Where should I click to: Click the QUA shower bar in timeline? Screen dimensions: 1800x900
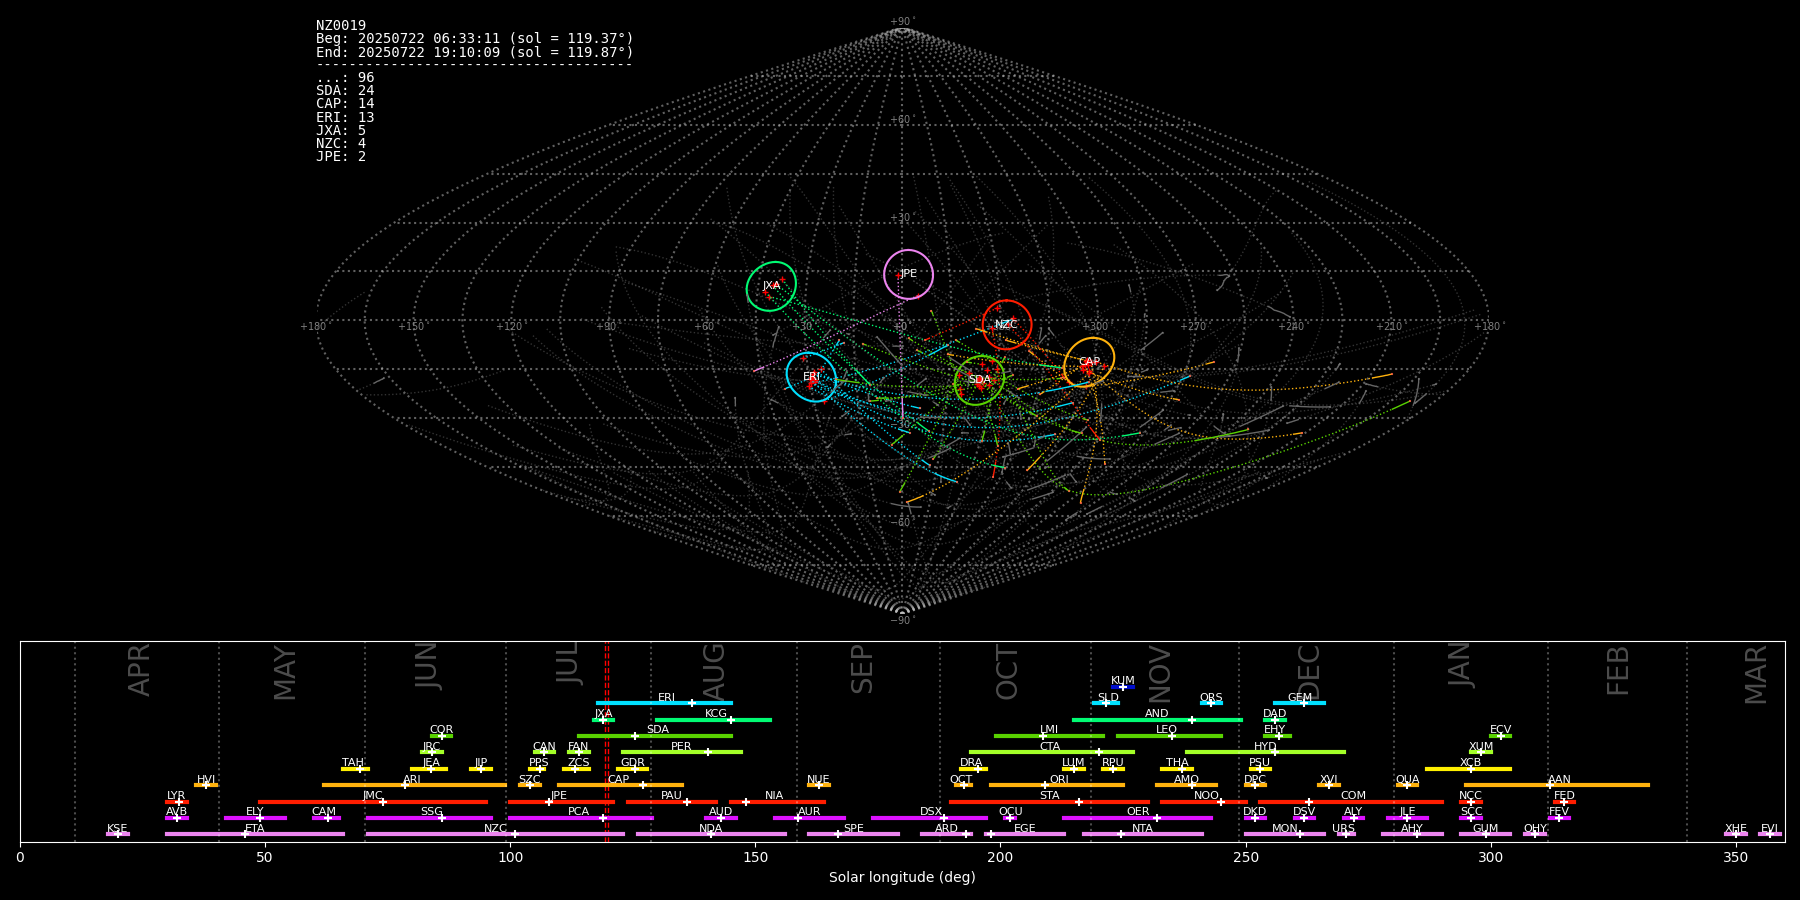coord(1407,785)
